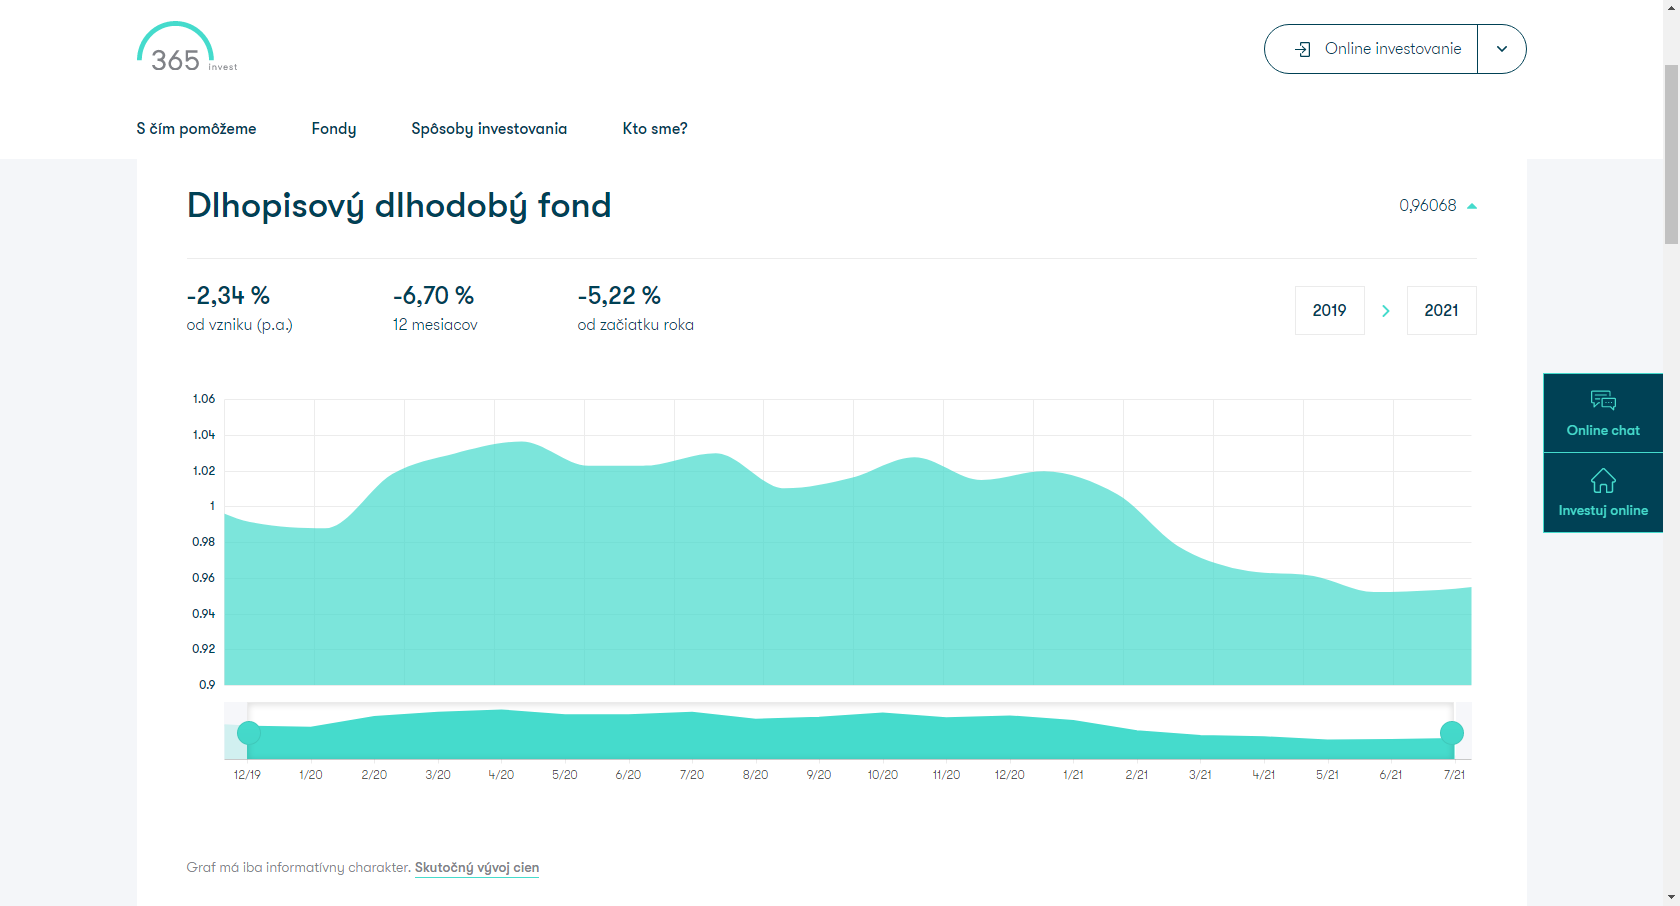
Task: Open Spôsoby investovania menu item
Action: 489,129
